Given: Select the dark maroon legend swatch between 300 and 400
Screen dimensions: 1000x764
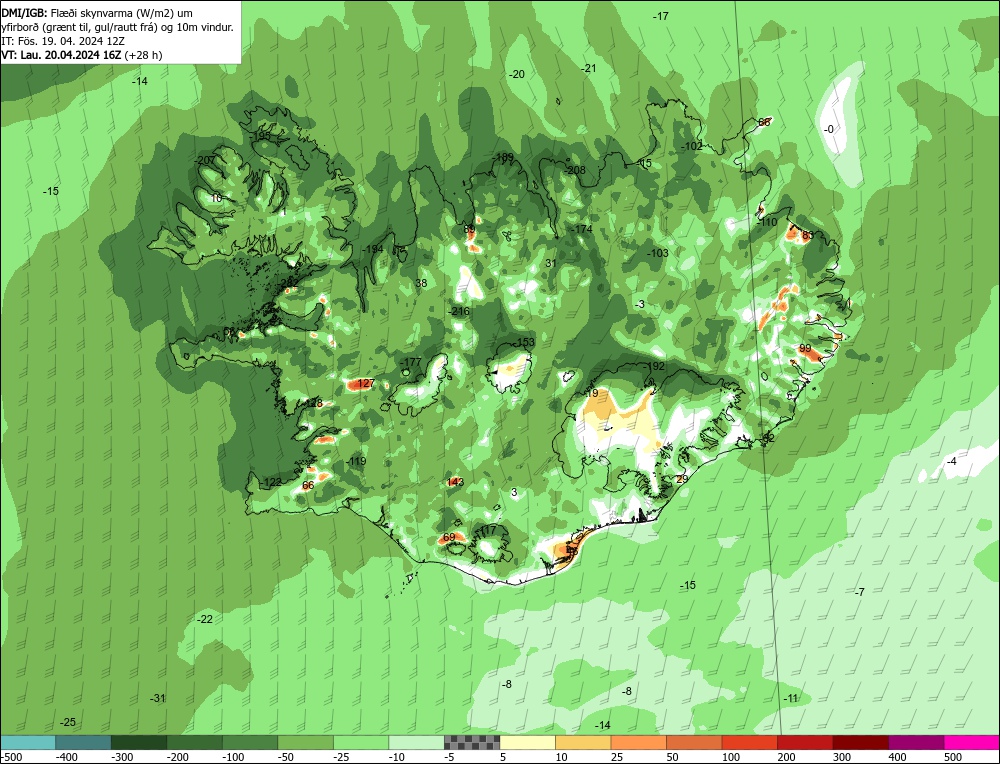Looking at the screenshot, I should tap(860, 742).
